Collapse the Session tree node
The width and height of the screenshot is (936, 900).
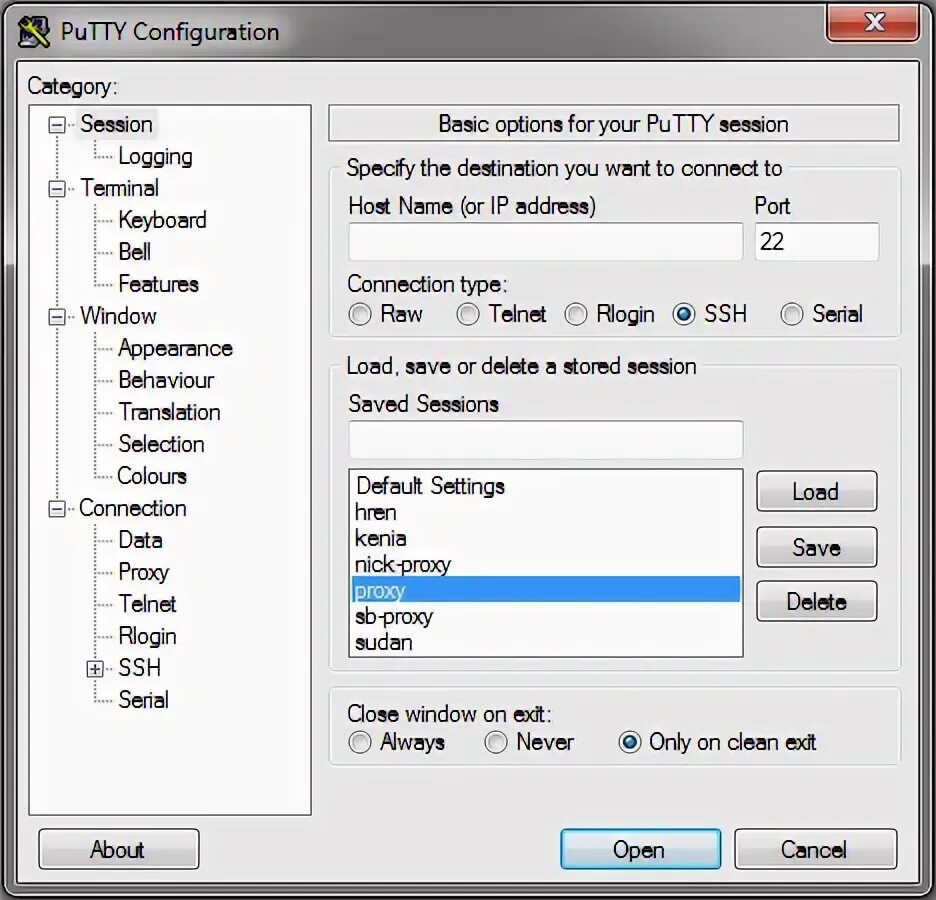click(57, 125)
